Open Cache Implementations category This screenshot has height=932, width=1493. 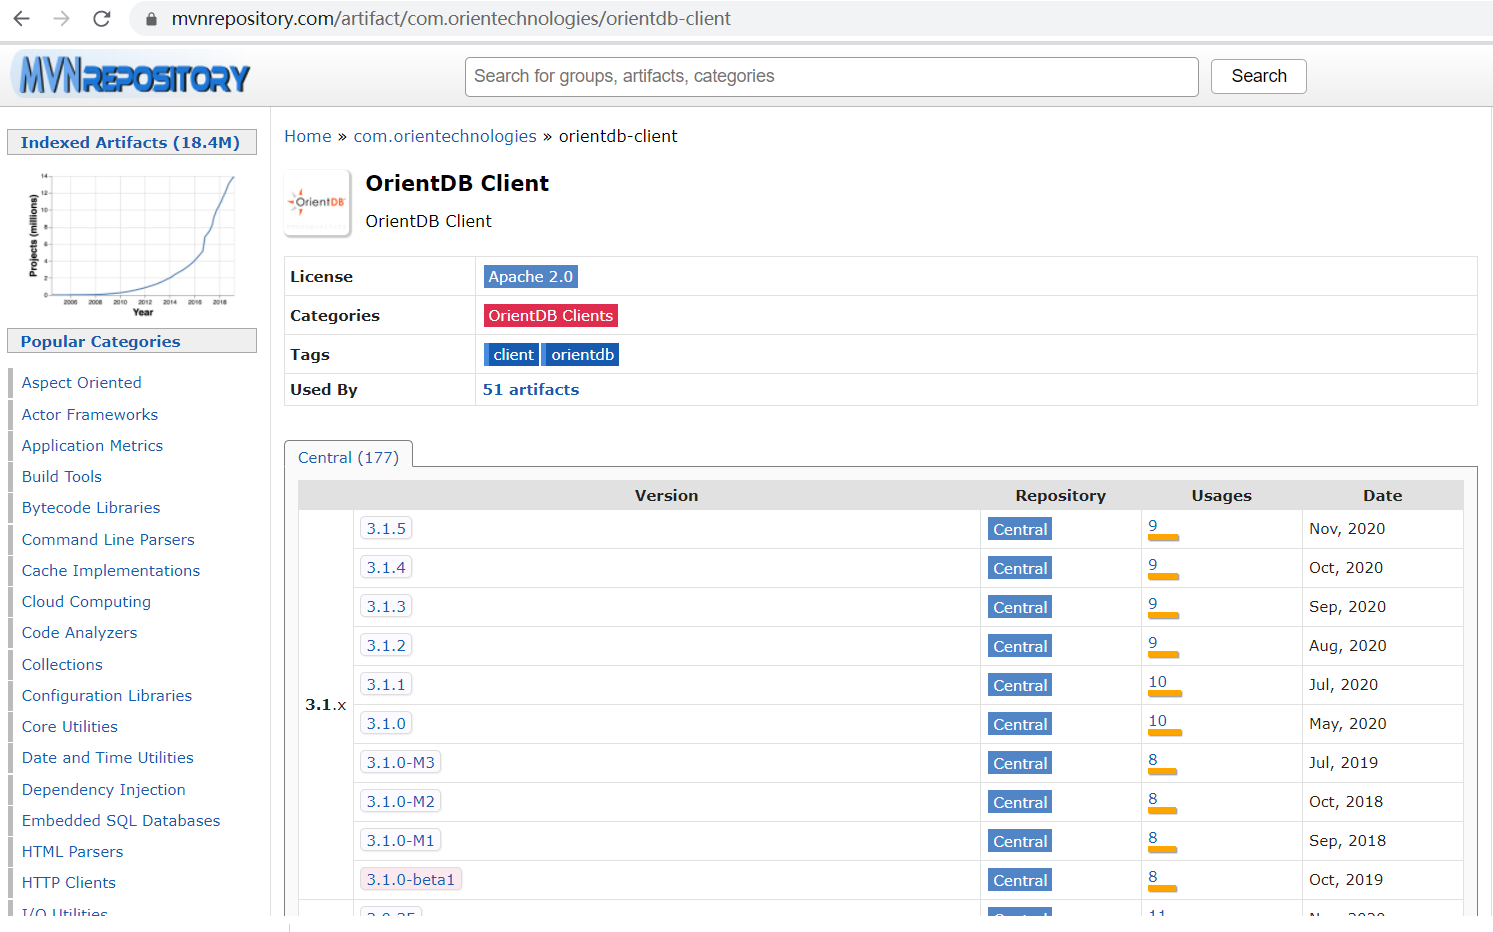(x=111, y=570)
